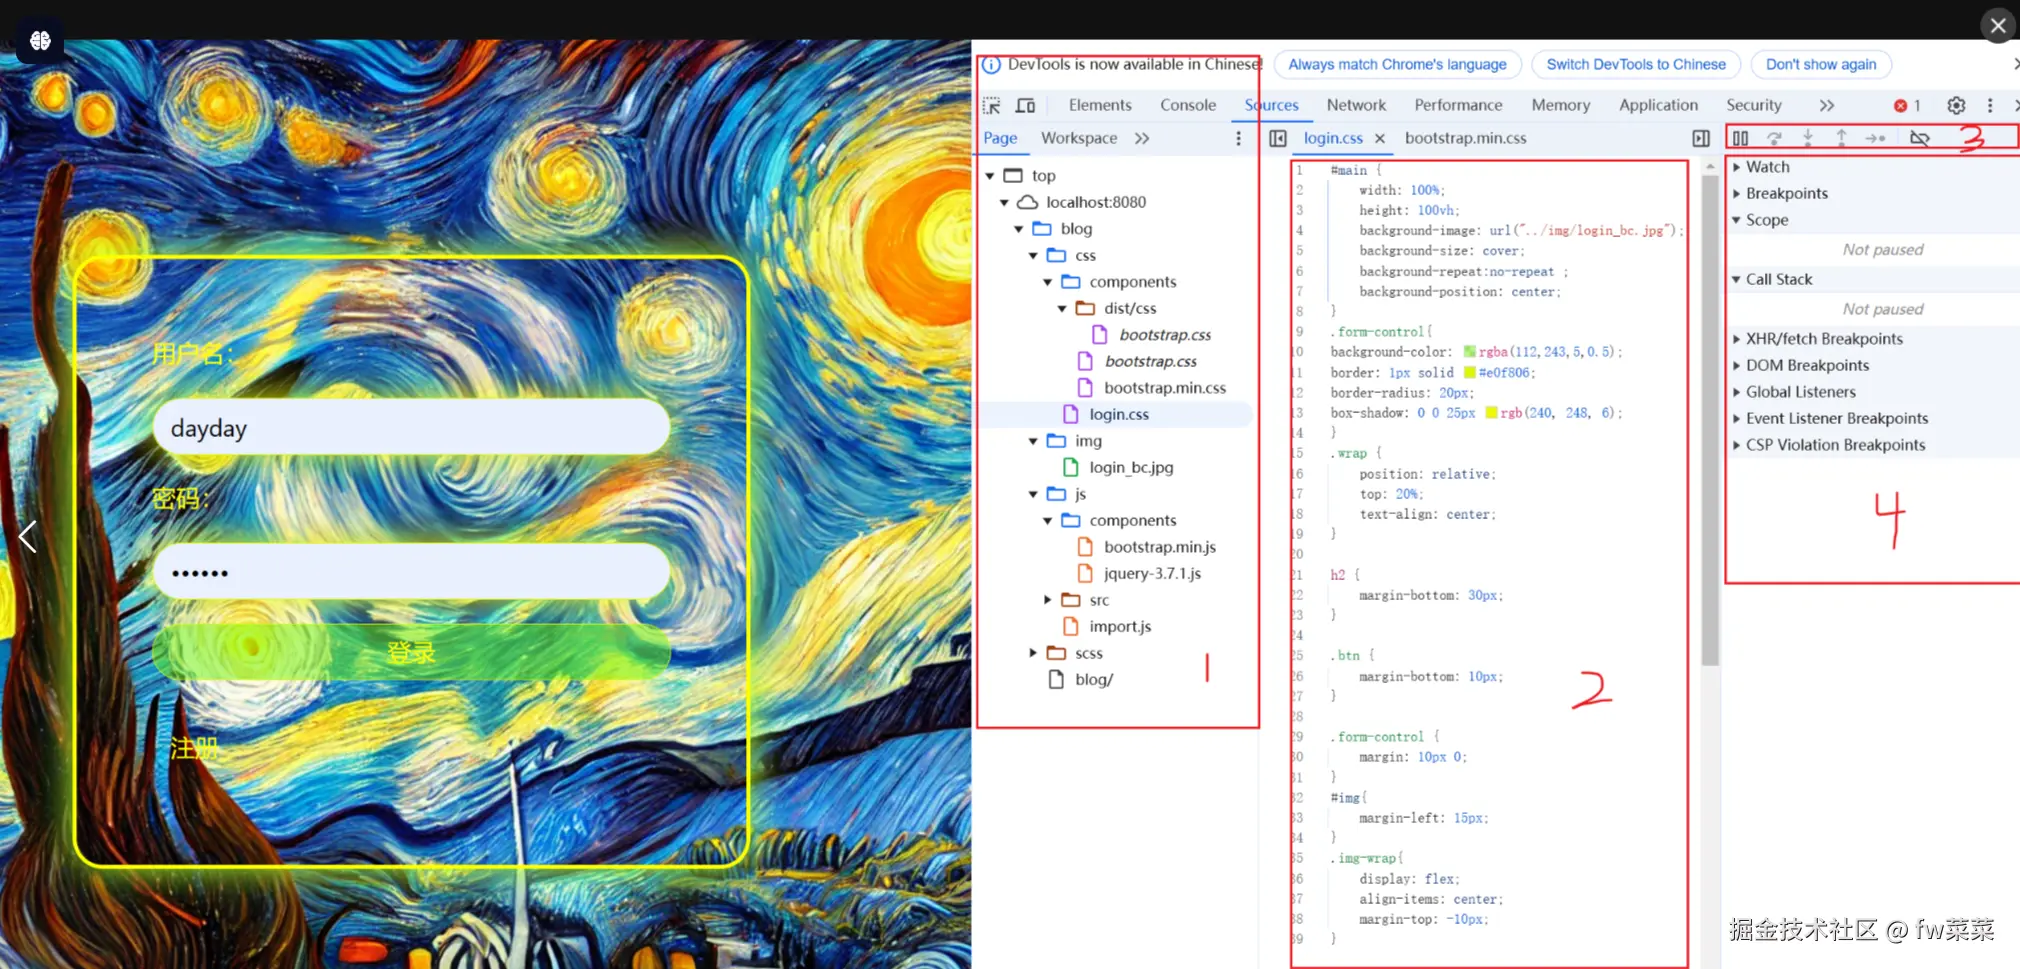Toggle the device toolbar icon
The image size is (2020, 969).
(1025, 105)
